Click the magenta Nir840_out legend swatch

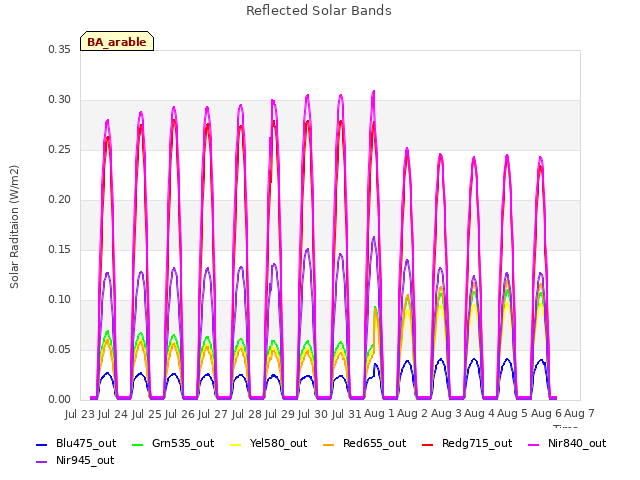click(533, 444)
